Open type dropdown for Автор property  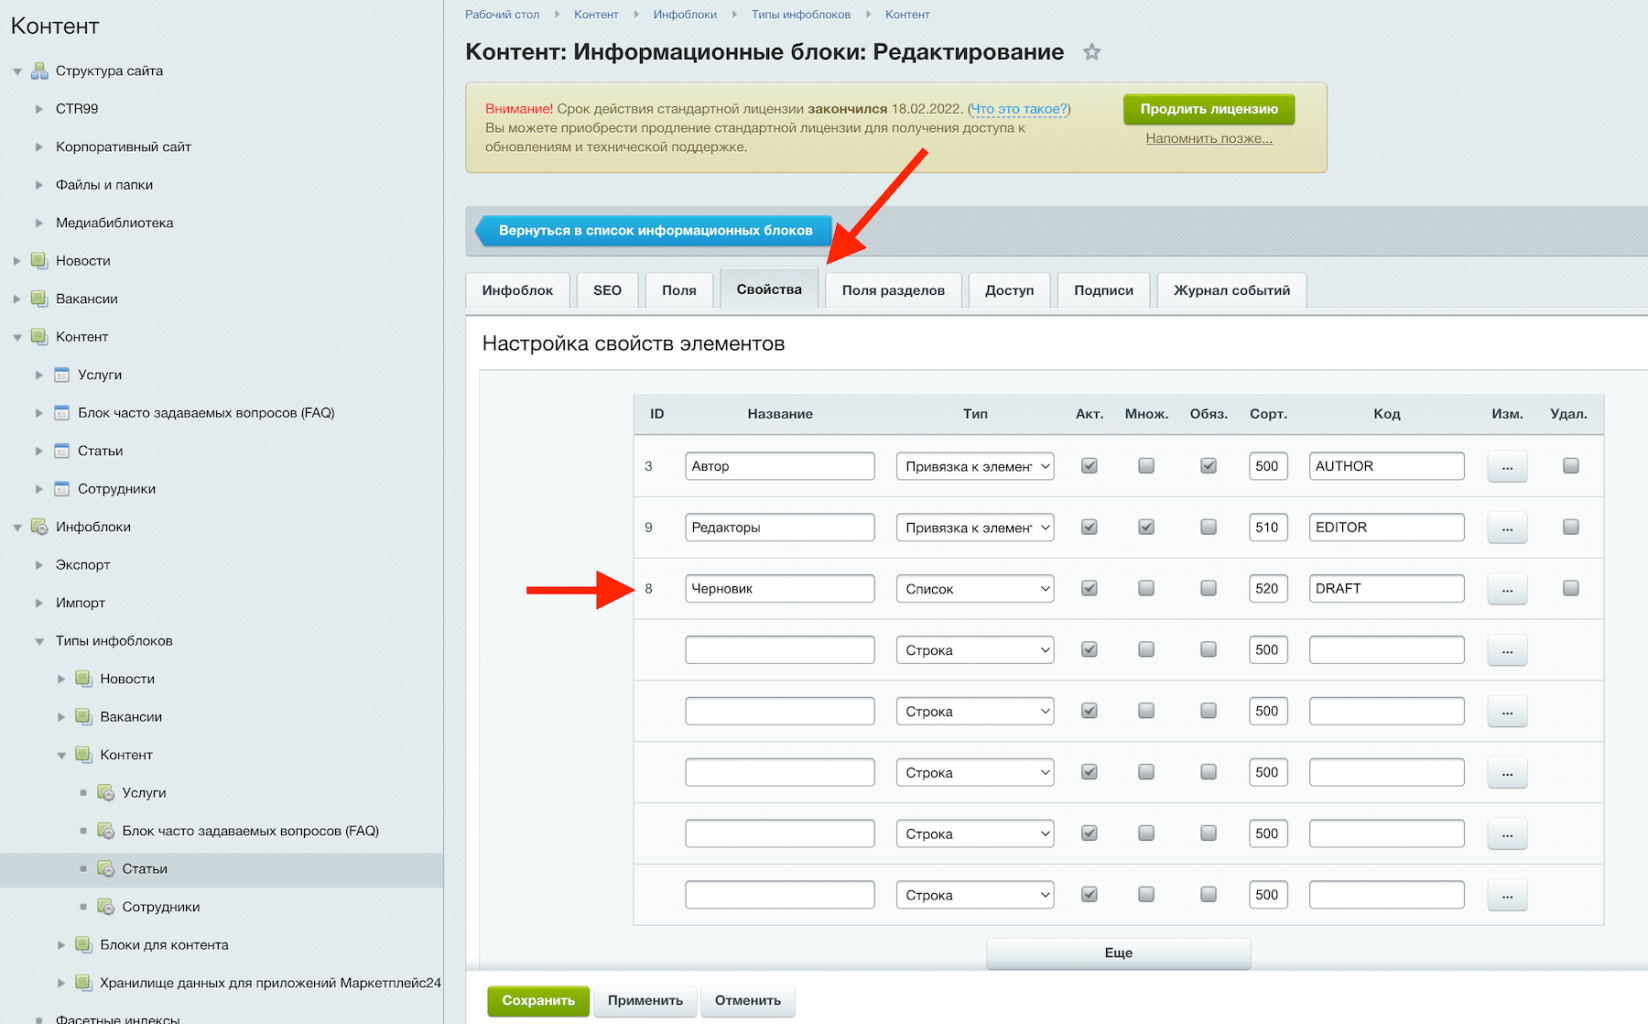(975, 466)
